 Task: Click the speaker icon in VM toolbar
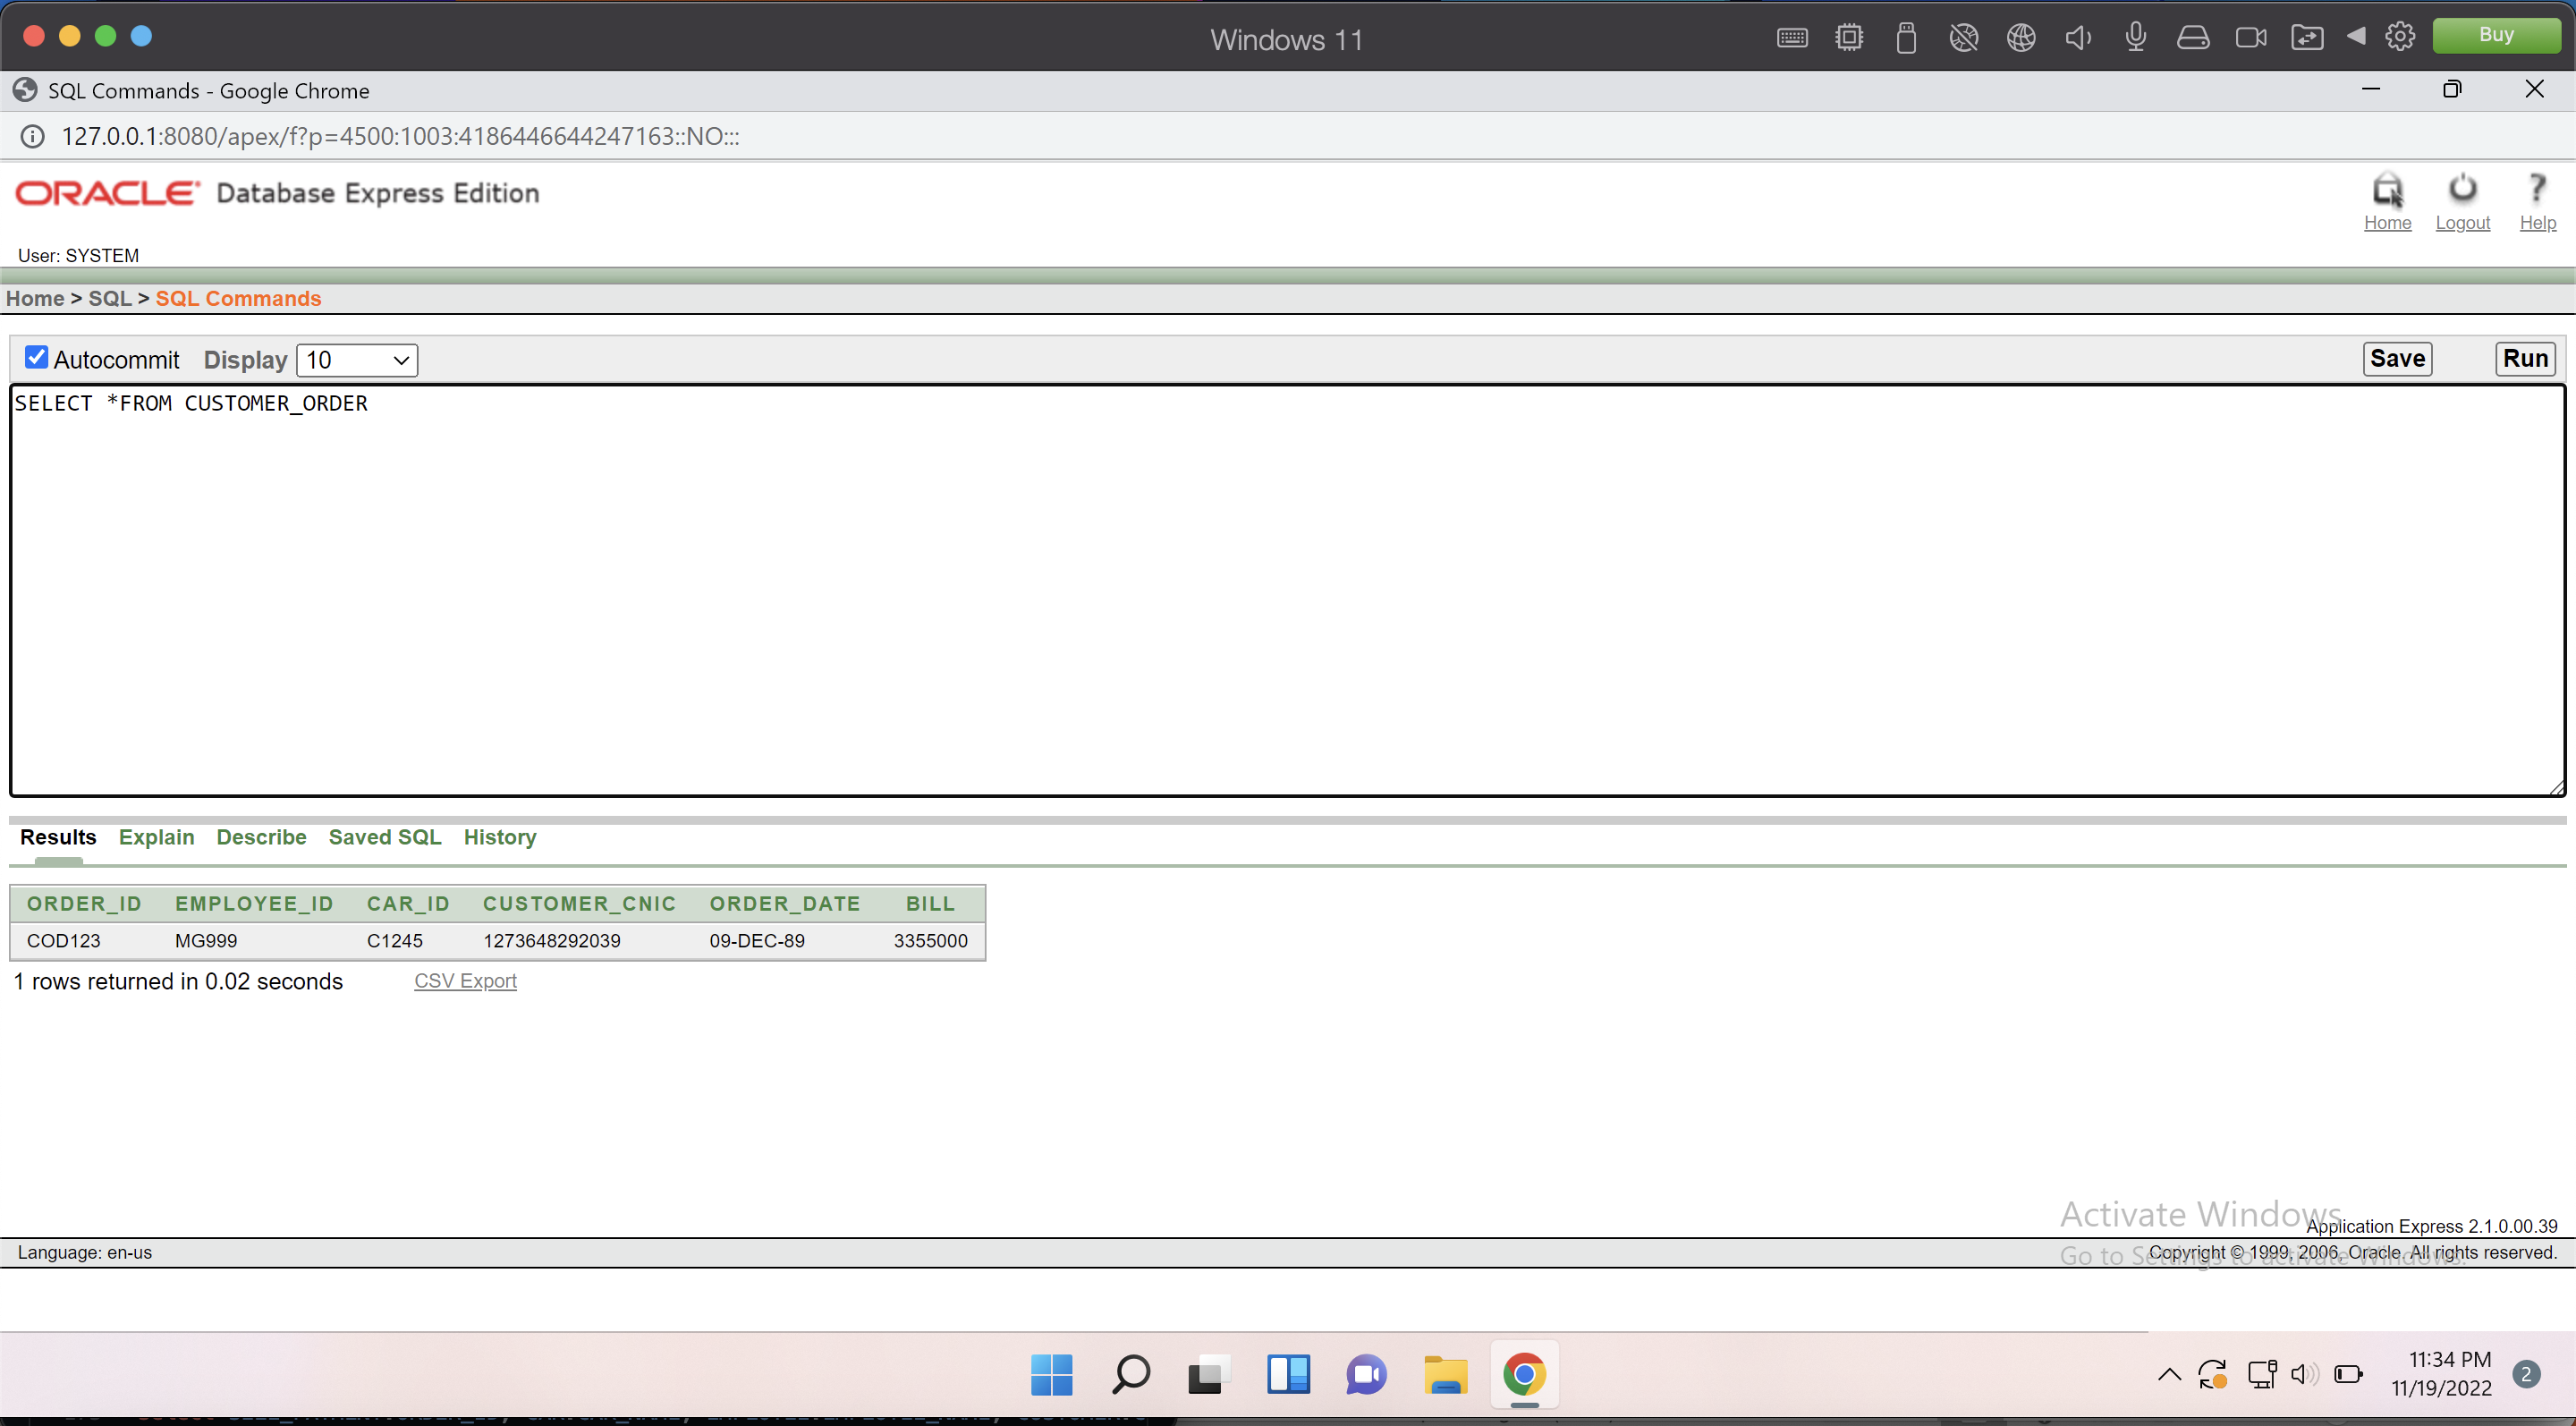2078,36
